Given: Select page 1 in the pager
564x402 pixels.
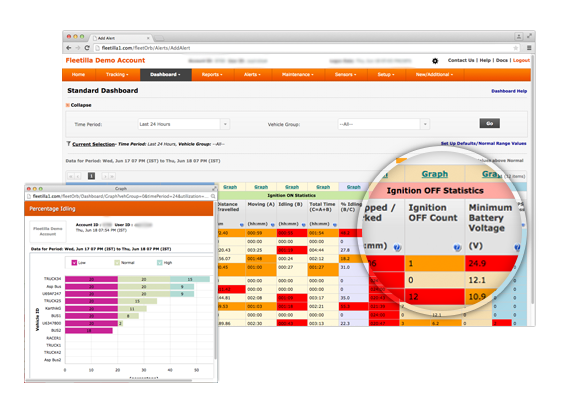Looking at the screenshot, I should point(91,176).
